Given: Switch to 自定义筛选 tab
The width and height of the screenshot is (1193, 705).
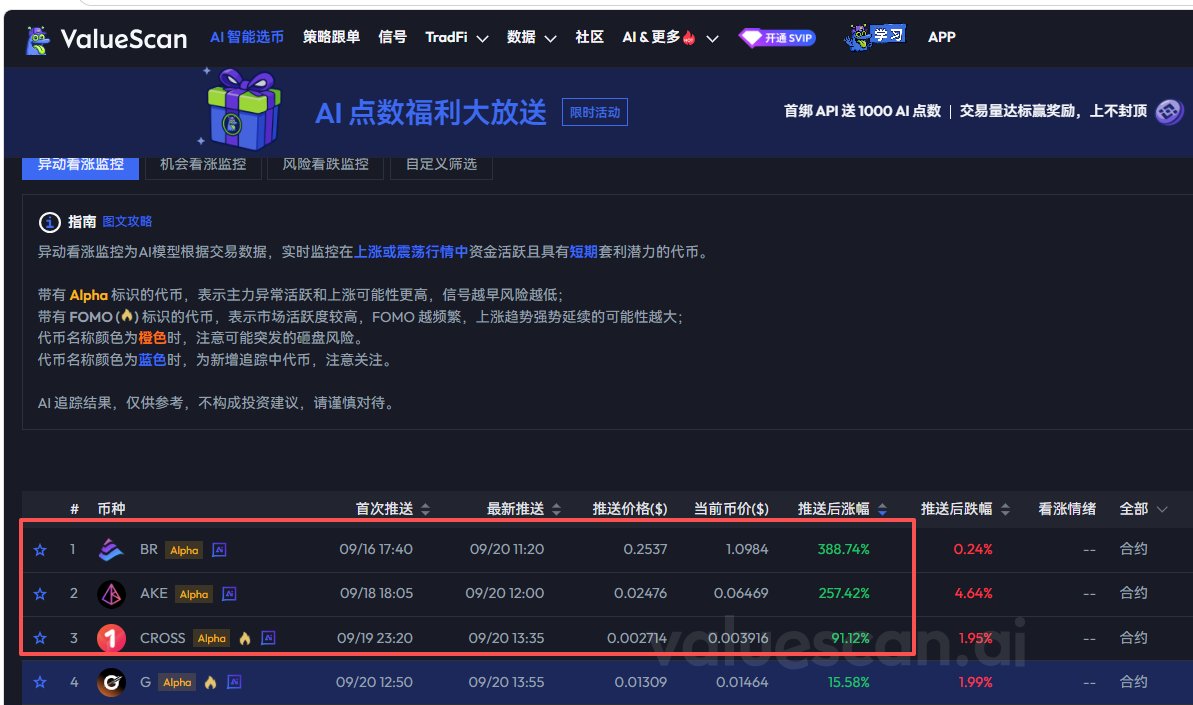Looking at the screenshot, I should click(441, 167).
